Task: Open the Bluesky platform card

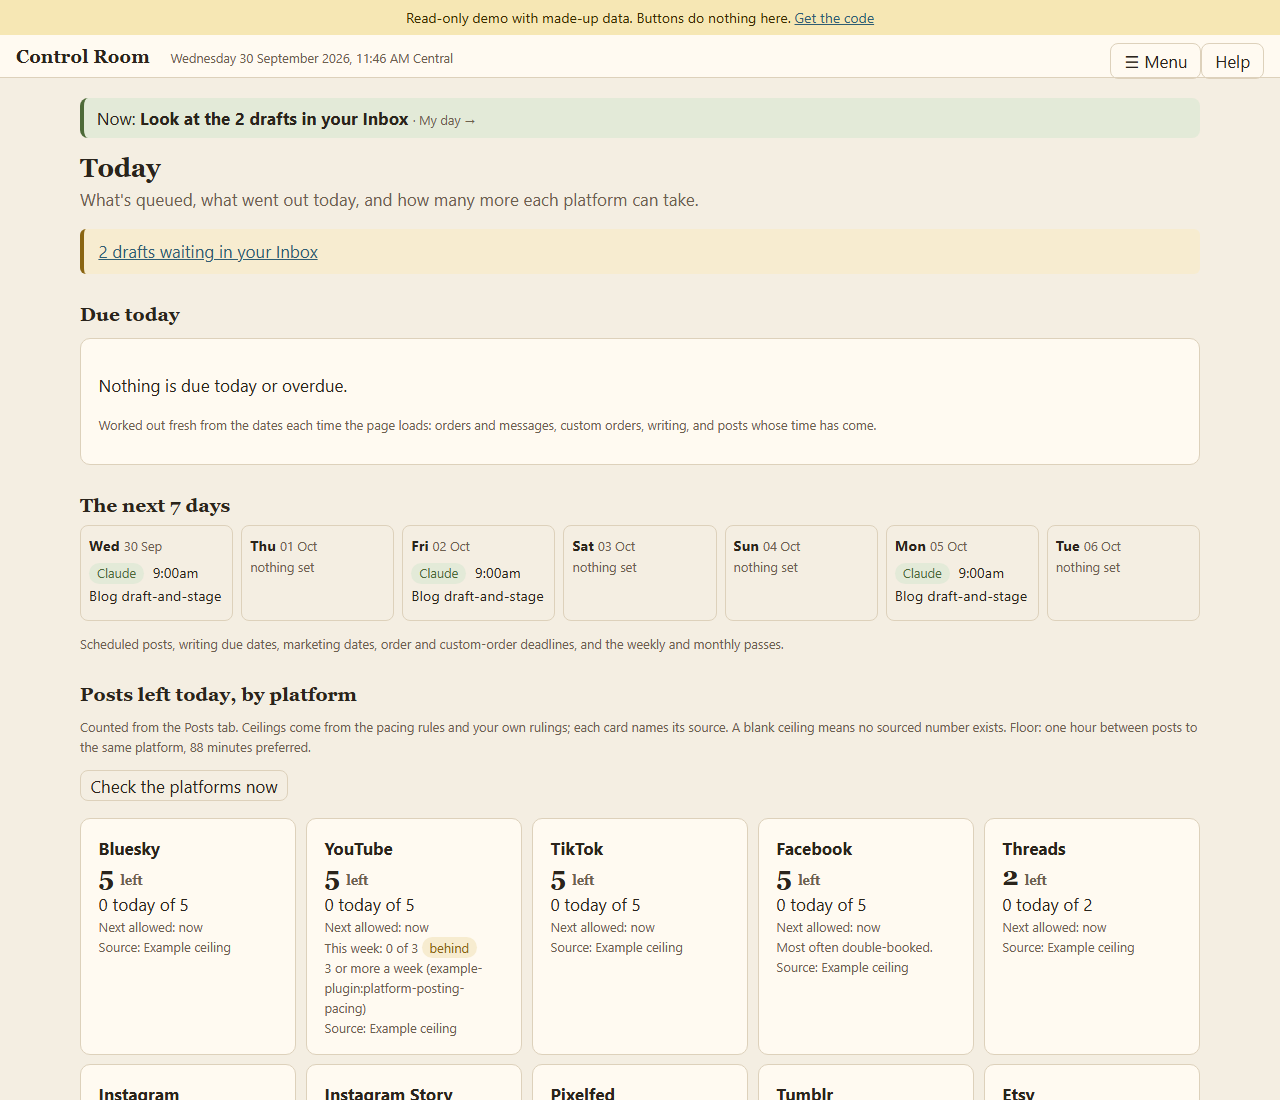Action: [x=188, y=936]
